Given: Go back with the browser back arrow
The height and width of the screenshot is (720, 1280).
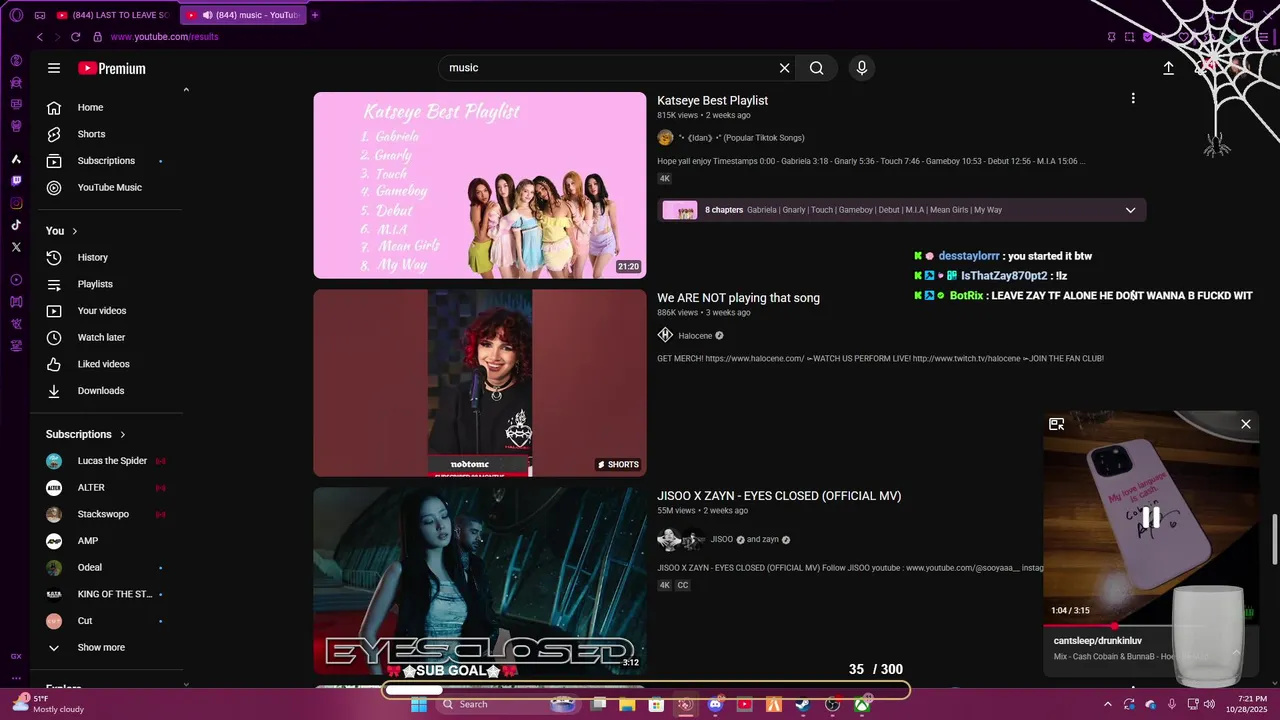Looking at the screenshot, I should coord(40,37).
